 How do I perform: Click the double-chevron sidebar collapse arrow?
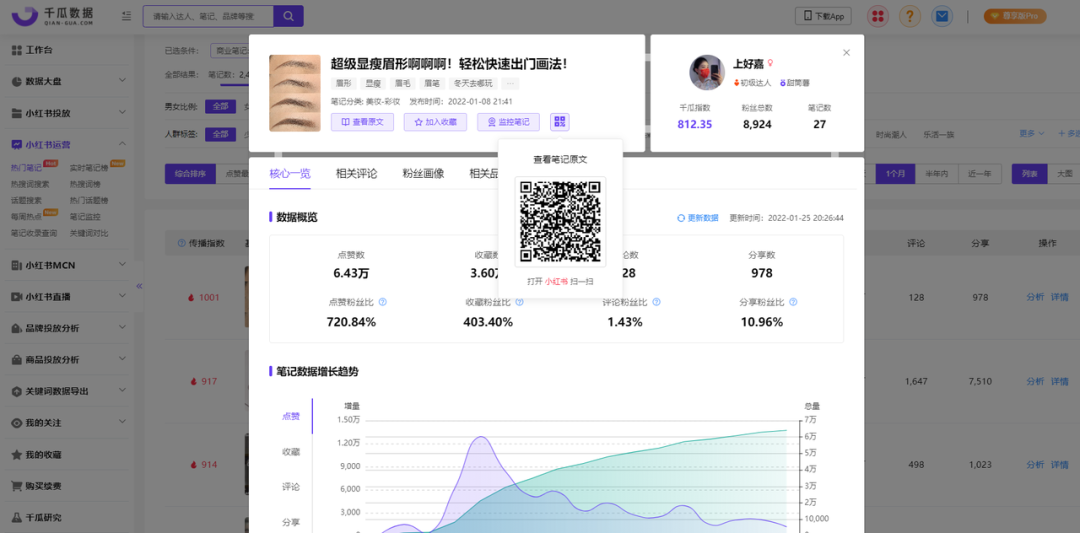pos(139,286)
